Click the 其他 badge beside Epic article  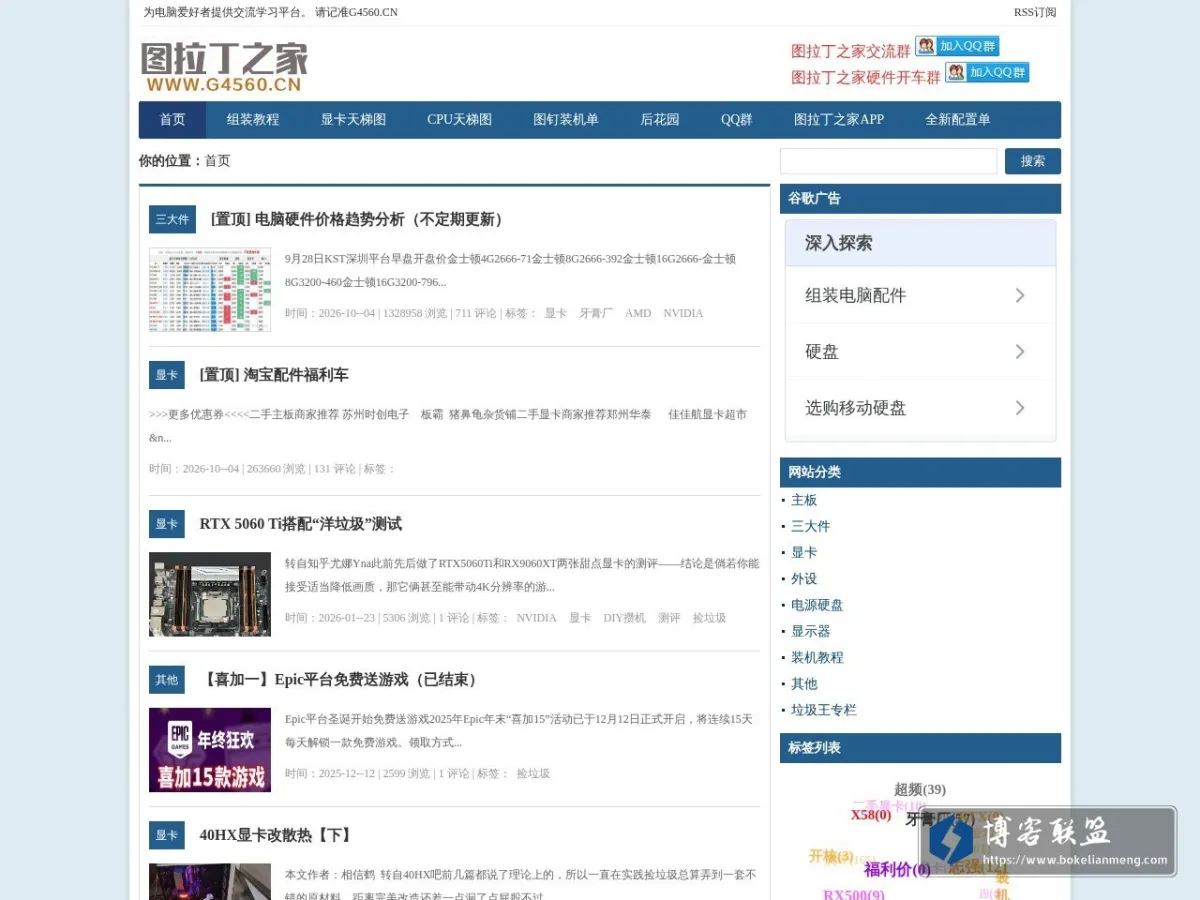pos(167,680)
